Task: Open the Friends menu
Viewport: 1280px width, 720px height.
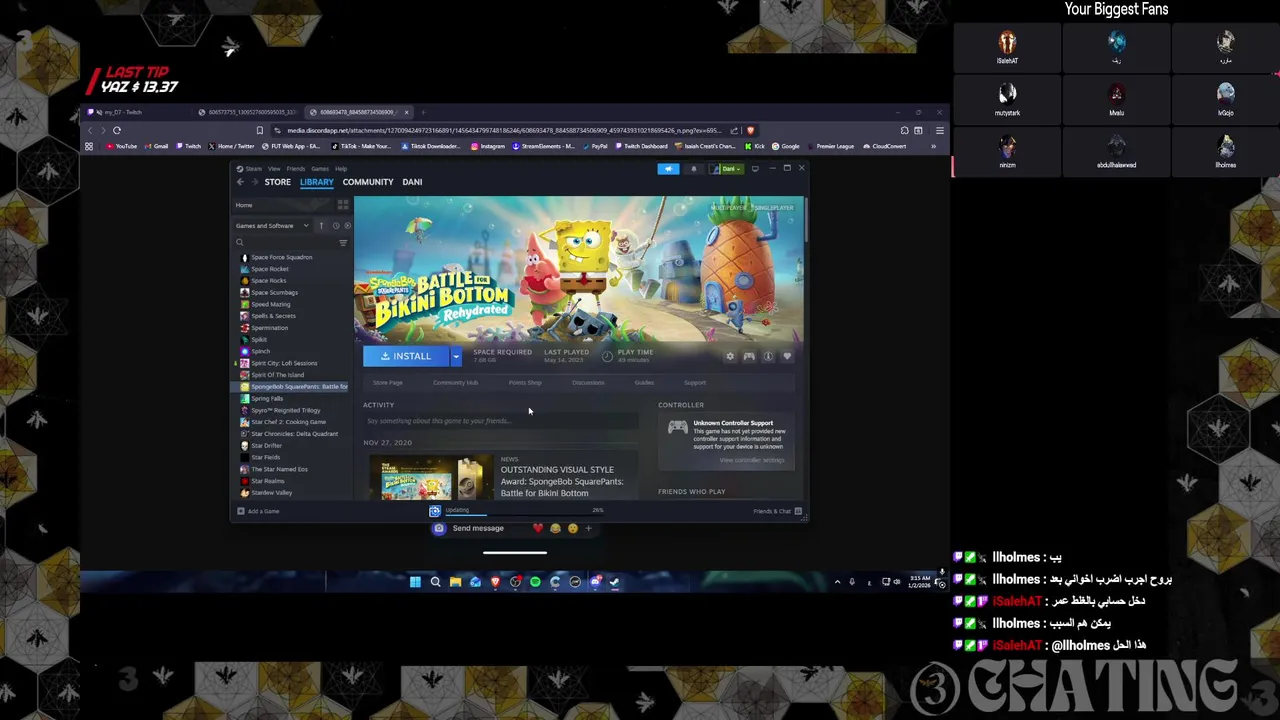Action: coord(296,169)
